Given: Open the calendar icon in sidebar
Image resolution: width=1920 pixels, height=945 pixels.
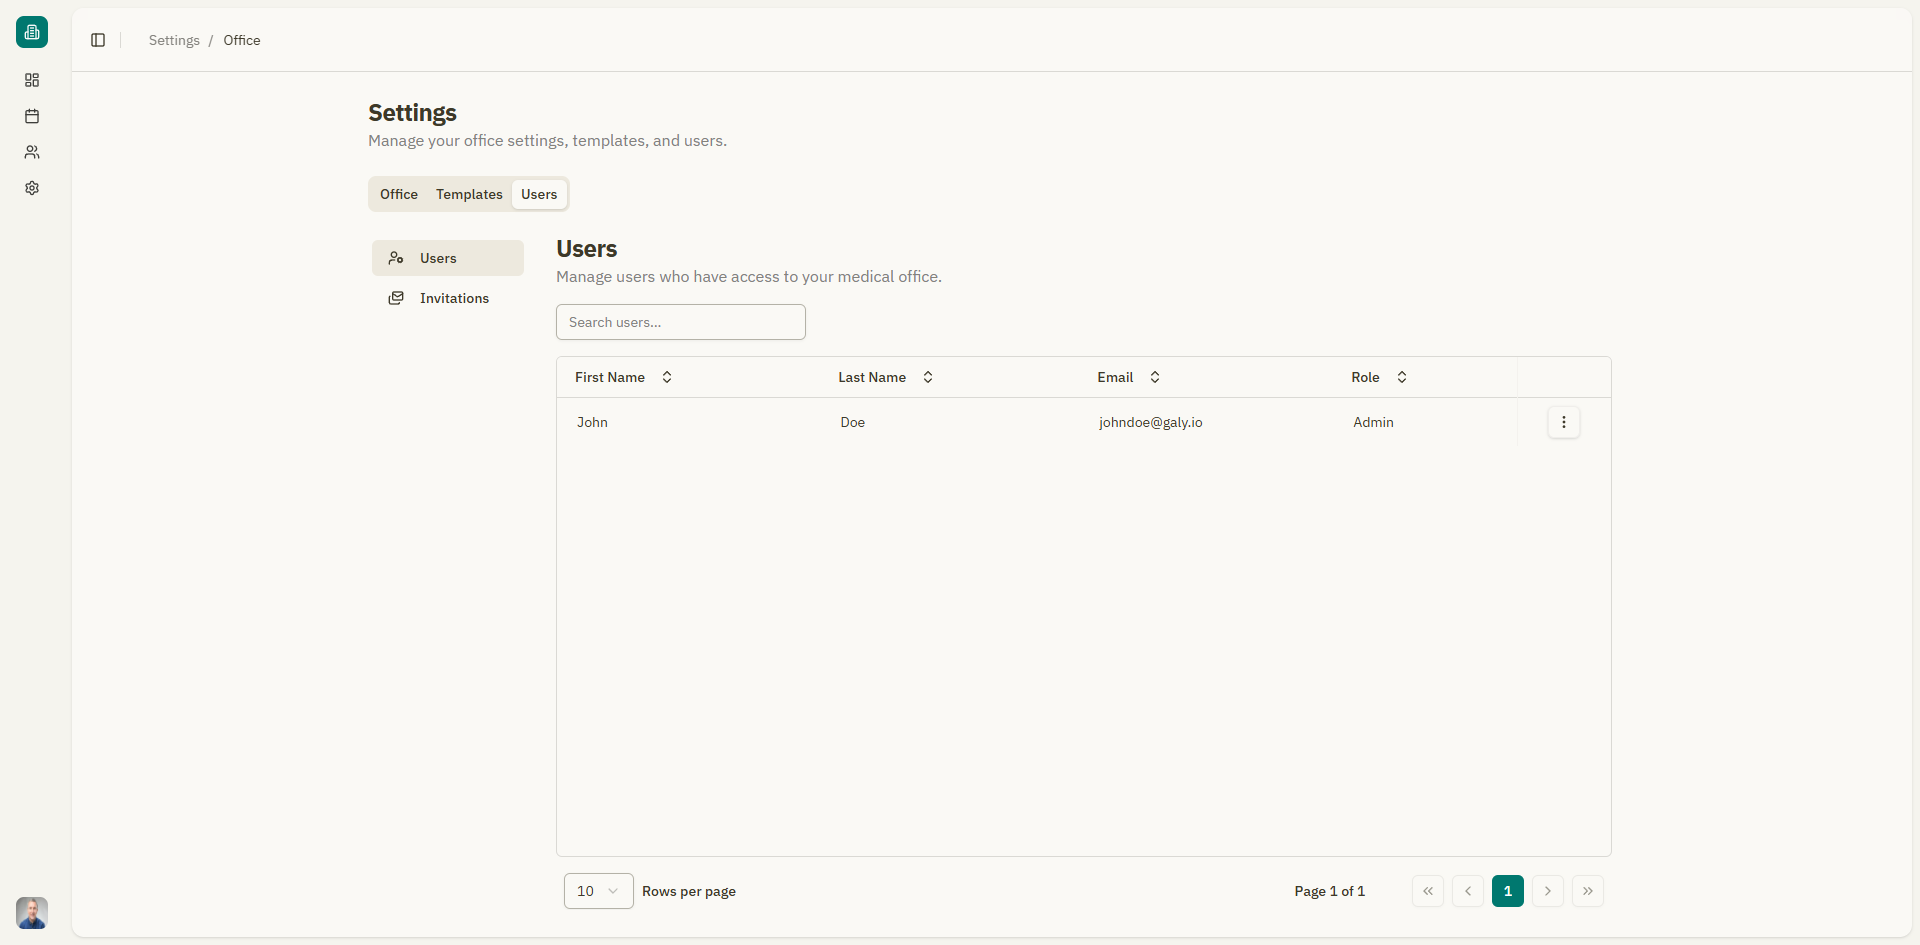Looking at the screenshot, I should pos(32,116).
